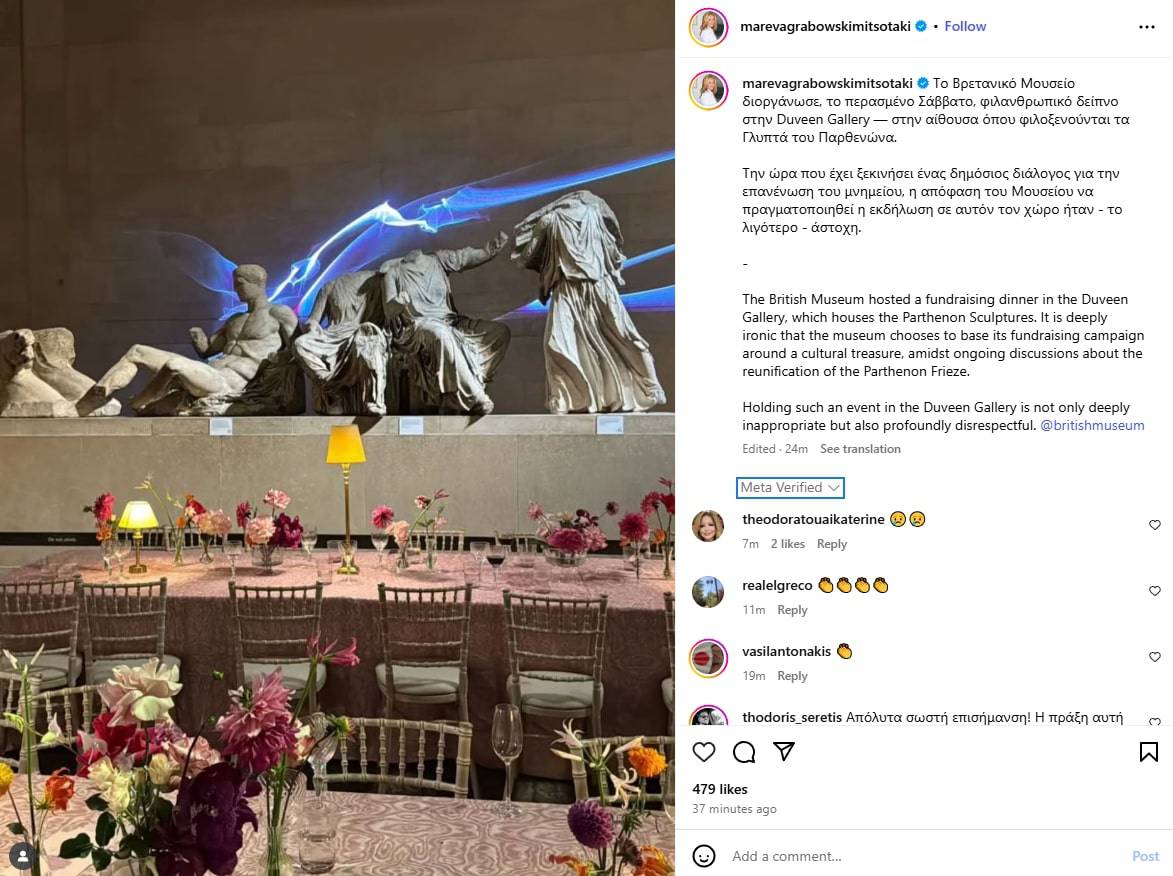Click the tagged people icon on photo

pos(23,856)
